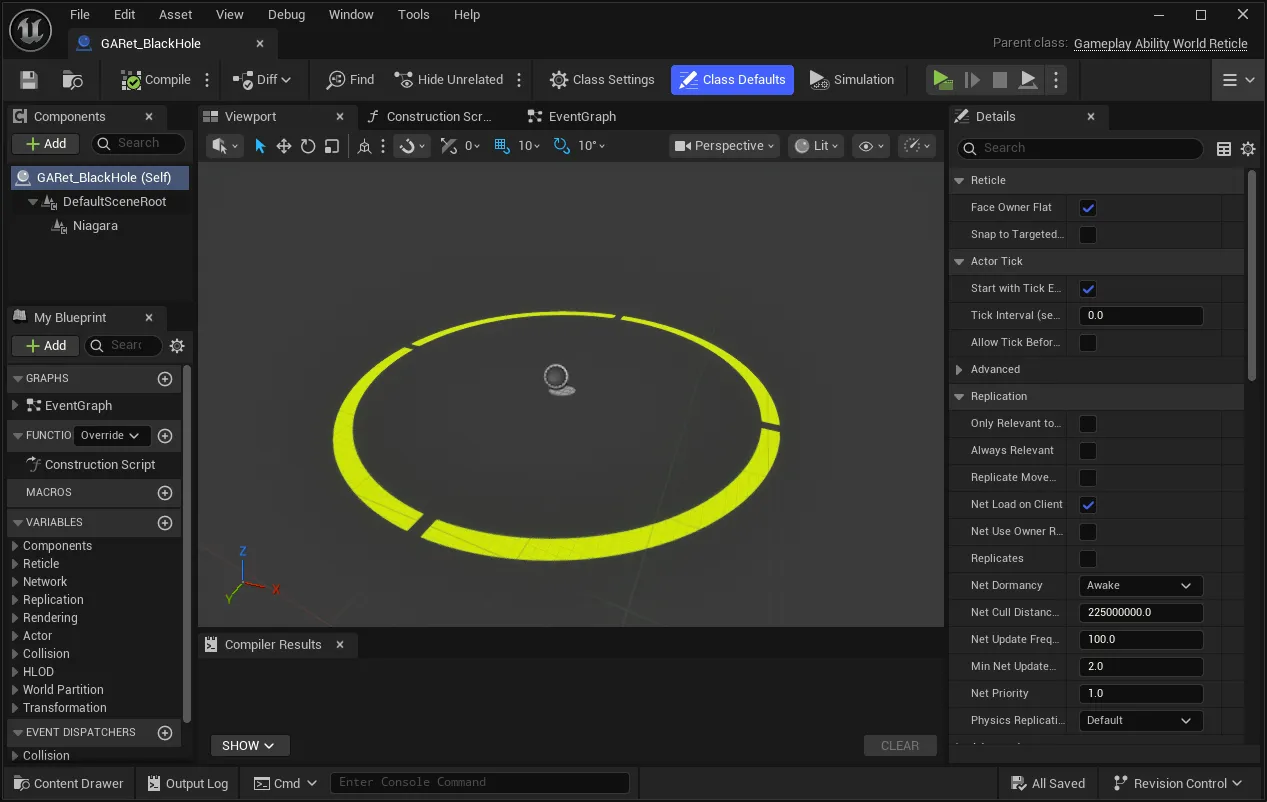Collapse the DefaultSceneRoot tree node
The height and width of the screenshot is (802, 1267).
[33, 202]
